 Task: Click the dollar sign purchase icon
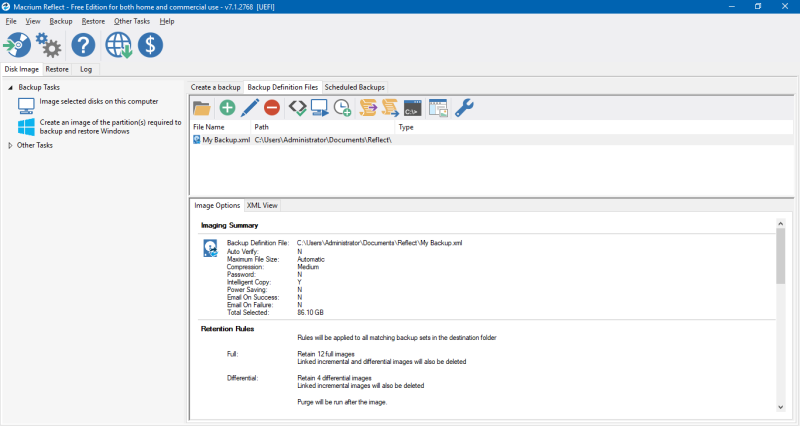click(151, 45)
